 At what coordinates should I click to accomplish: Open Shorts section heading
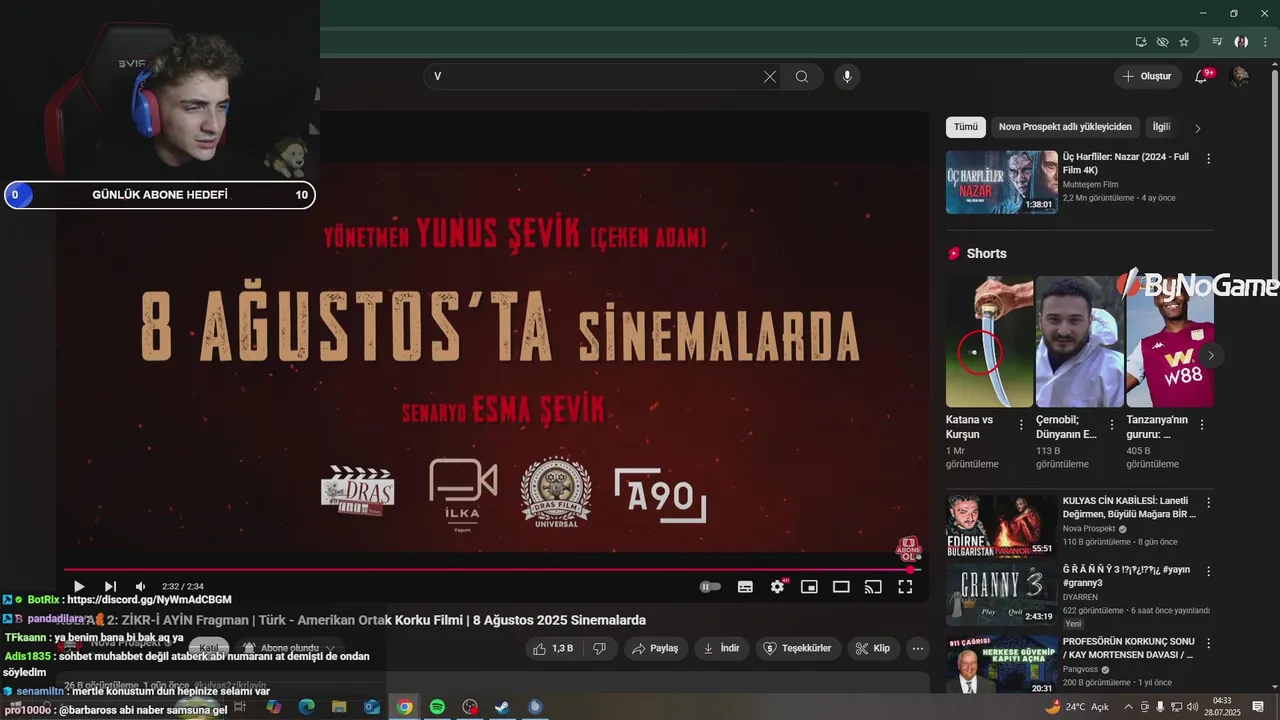(986, 254)
